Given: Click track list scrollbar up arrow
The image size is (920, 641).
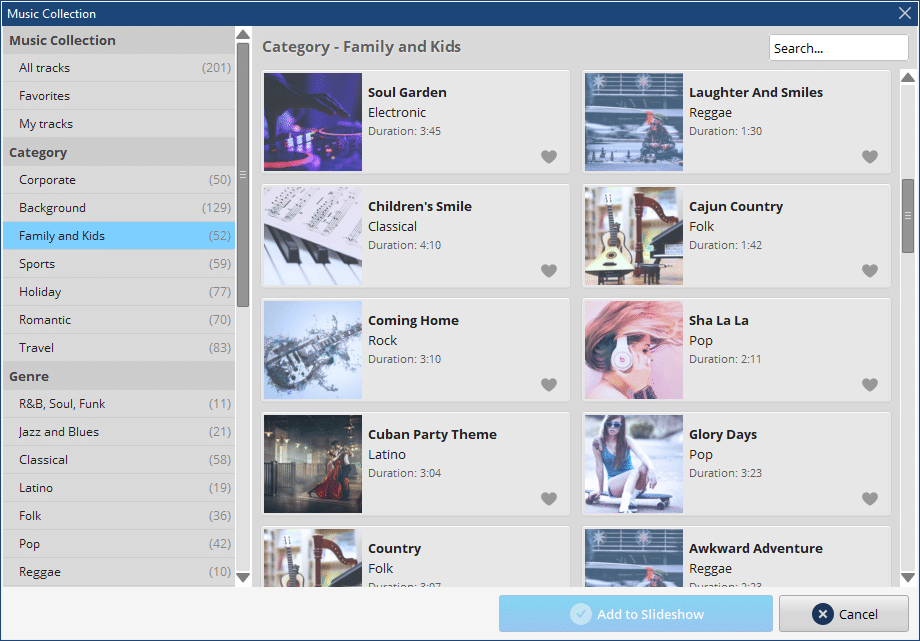Looking at the screenshot, I should point(908,77).
